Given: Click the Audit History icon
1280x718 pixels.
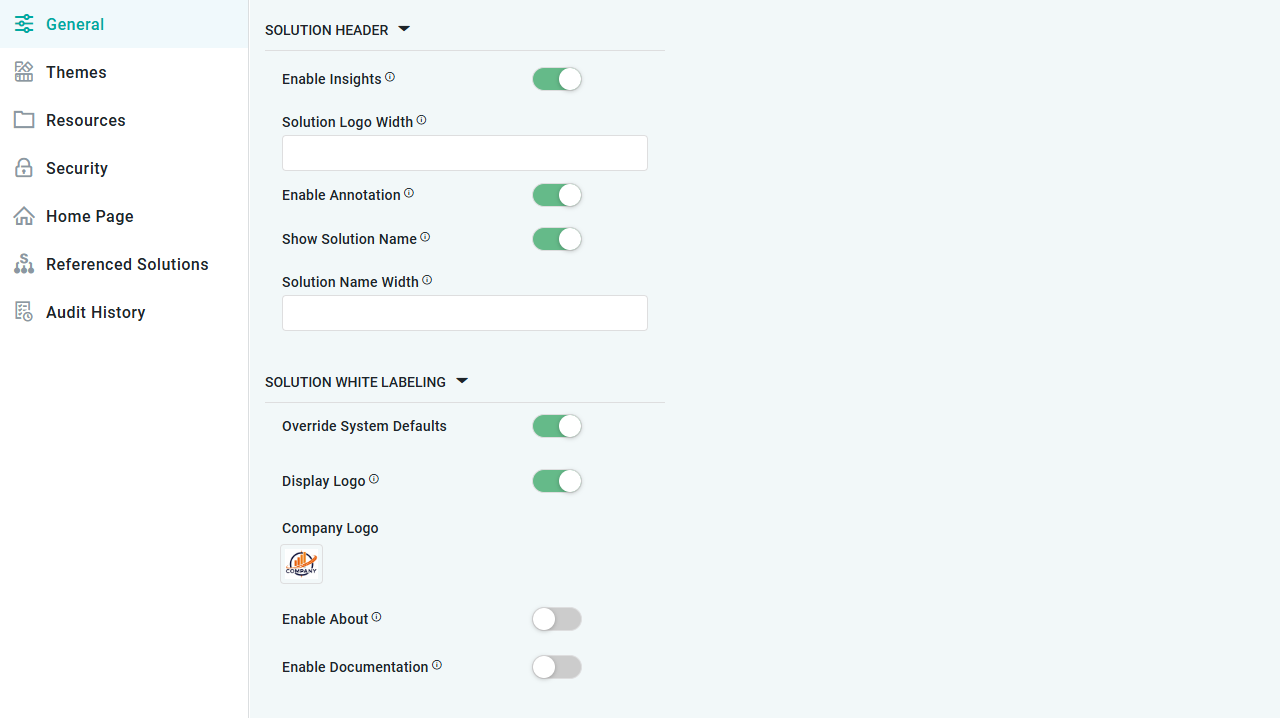Looking at the screenshot, I should [x=24, y=312].
